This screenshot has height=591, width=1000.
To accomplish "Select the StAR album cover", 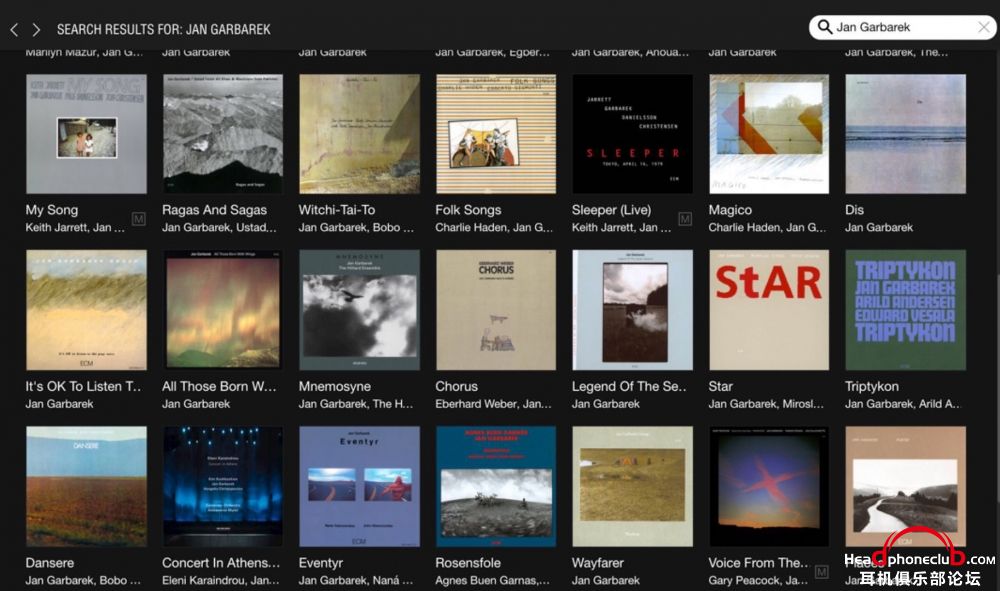I will (769, 310).
